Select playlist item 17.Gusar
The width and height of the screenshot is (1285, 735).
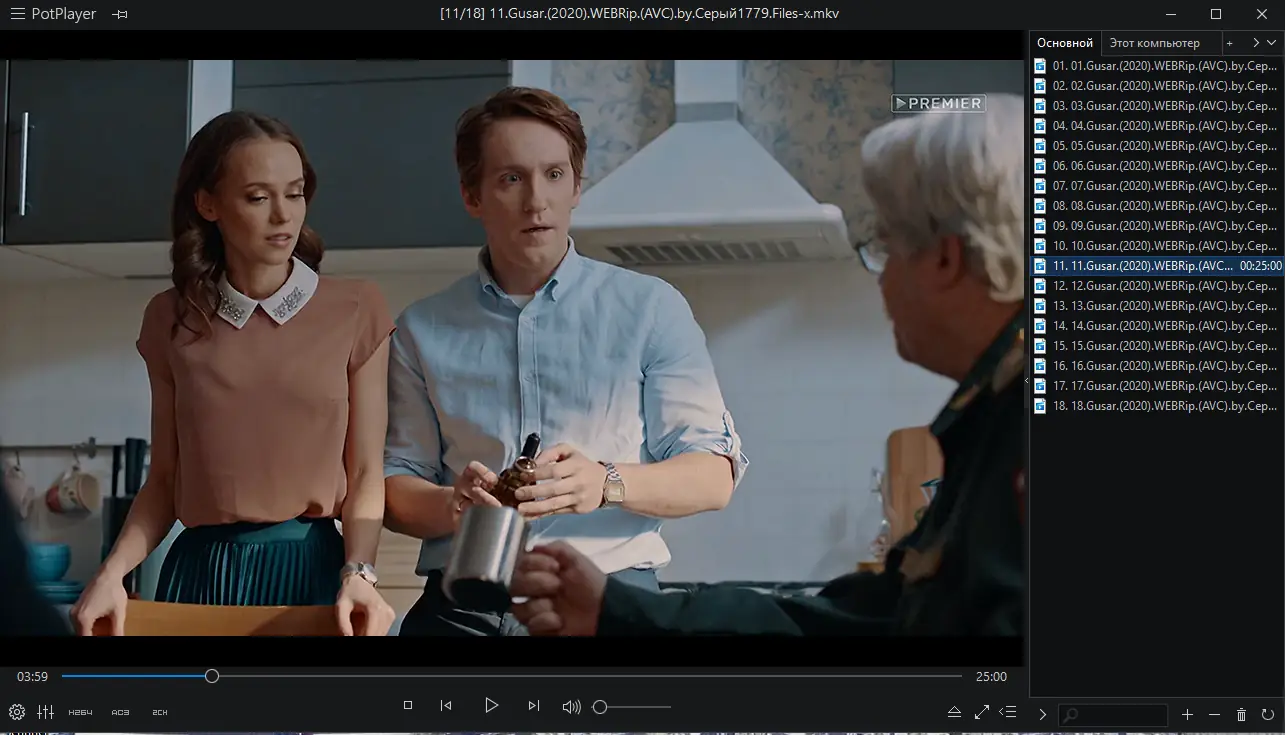point(1157,386)
